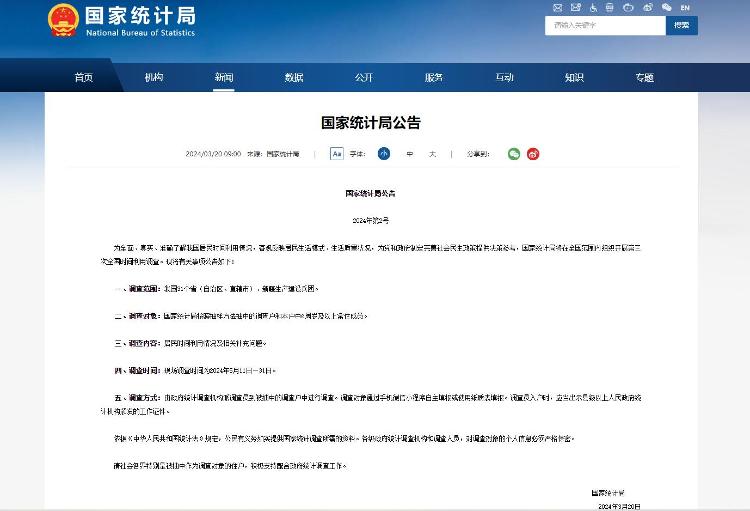750x511 pixels.
Task: Click the 国家统计局公告 main headline
Action: tap(371, 122)
